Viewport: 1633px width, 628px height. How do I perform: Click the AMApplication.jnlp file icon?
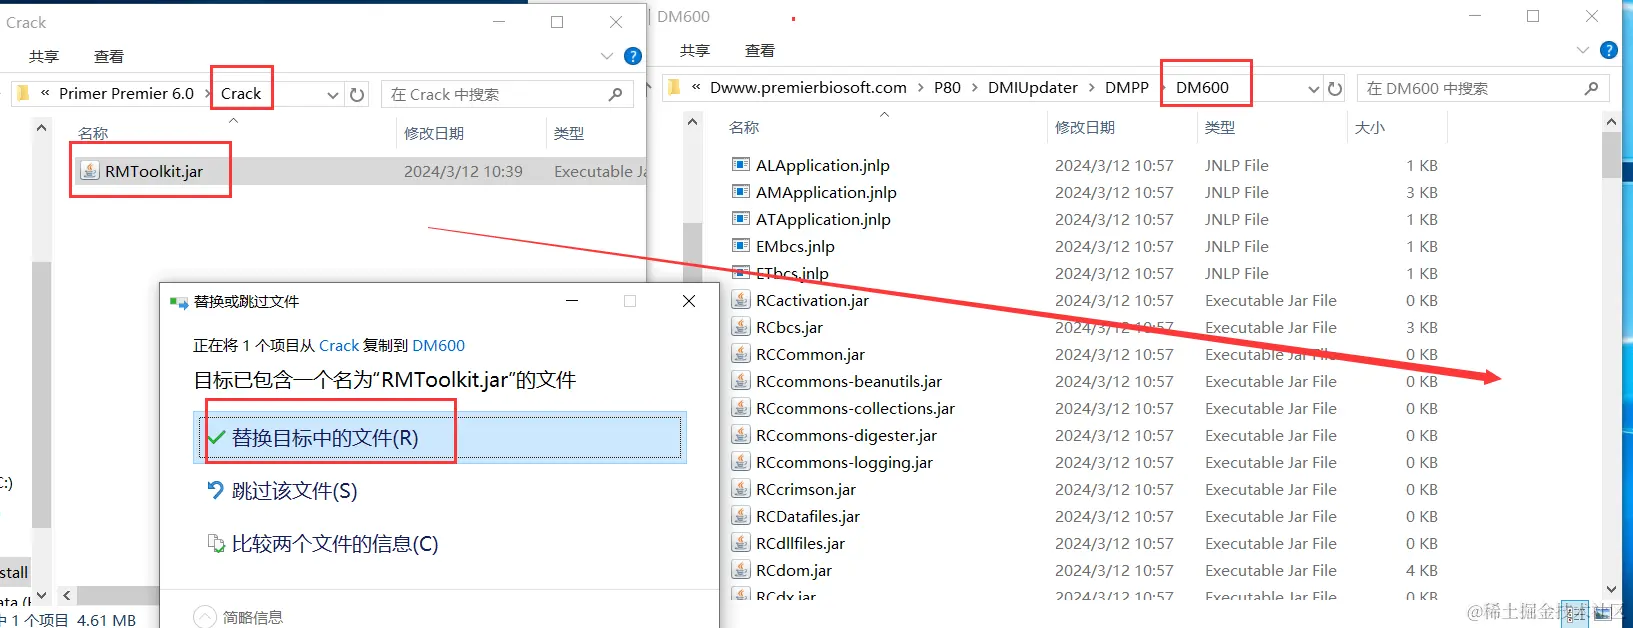[x=741, y=192]
